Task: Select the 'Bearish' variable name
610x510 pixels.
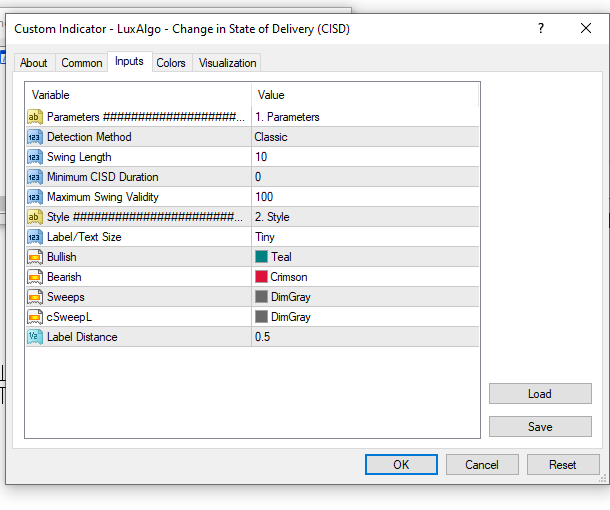Action: pos(64,277)
